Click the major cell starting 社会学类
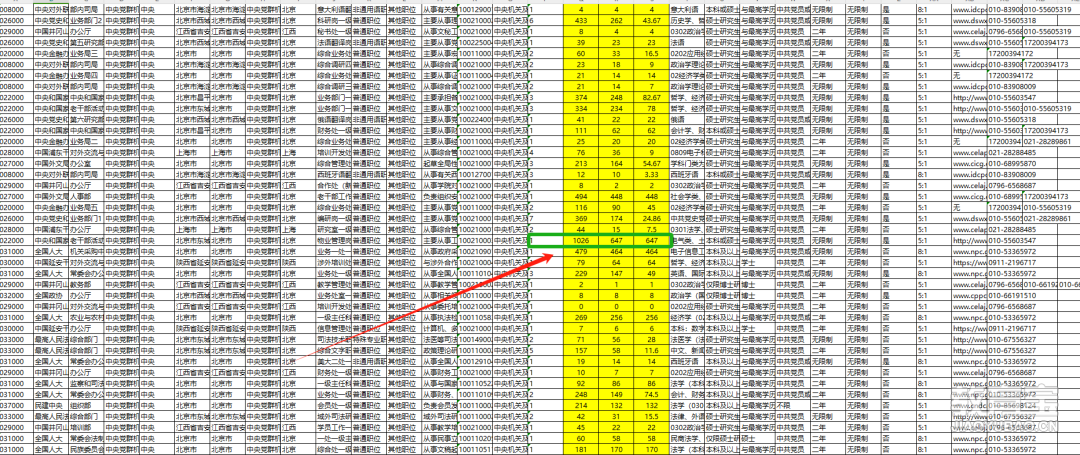Screen dimensions: 1080x455 686,196
